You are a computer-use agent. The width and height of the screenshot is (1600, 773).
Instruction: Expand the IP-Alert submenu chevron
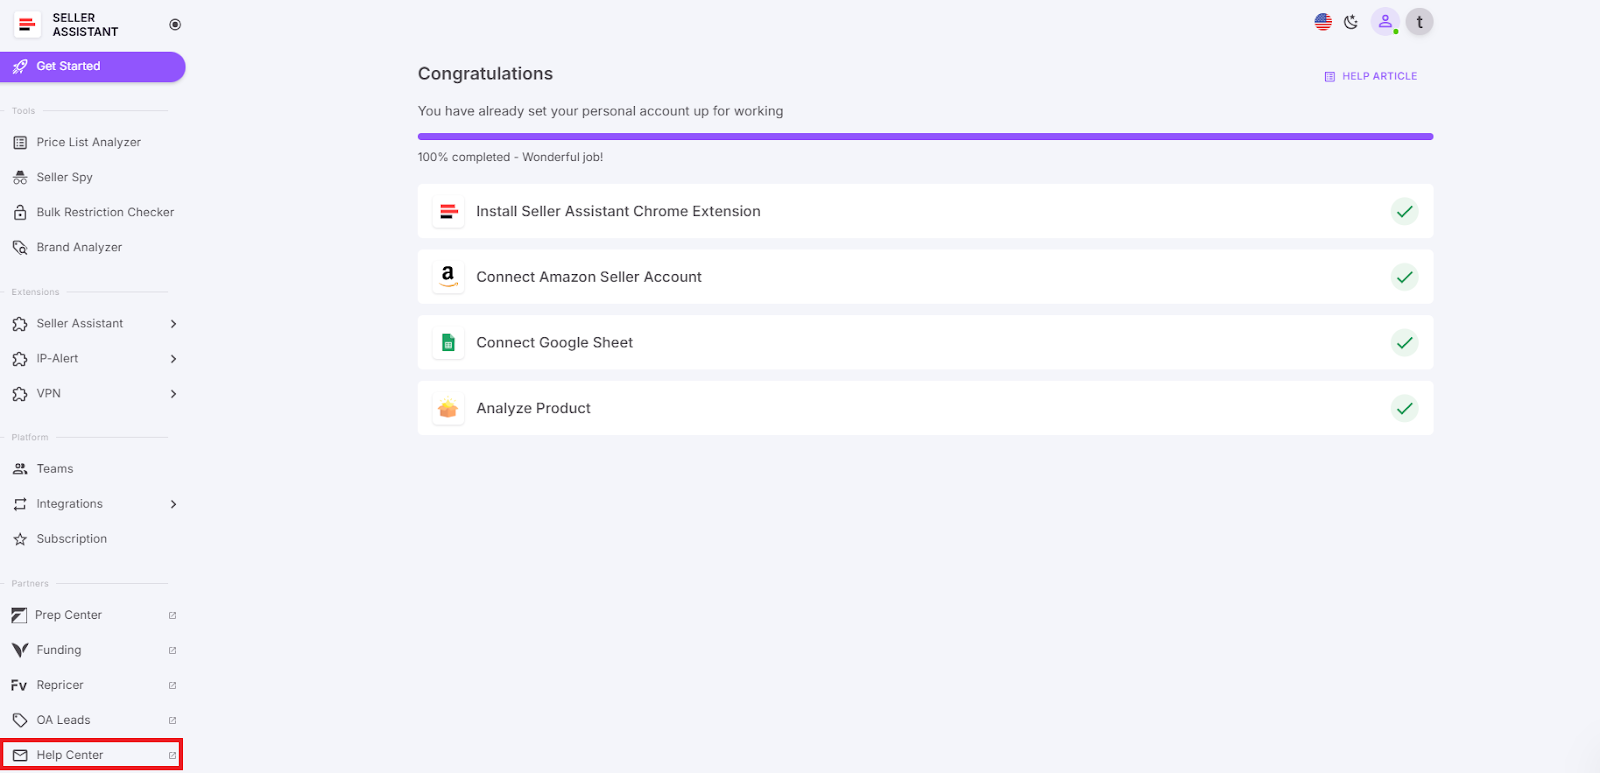coord(173,359)
